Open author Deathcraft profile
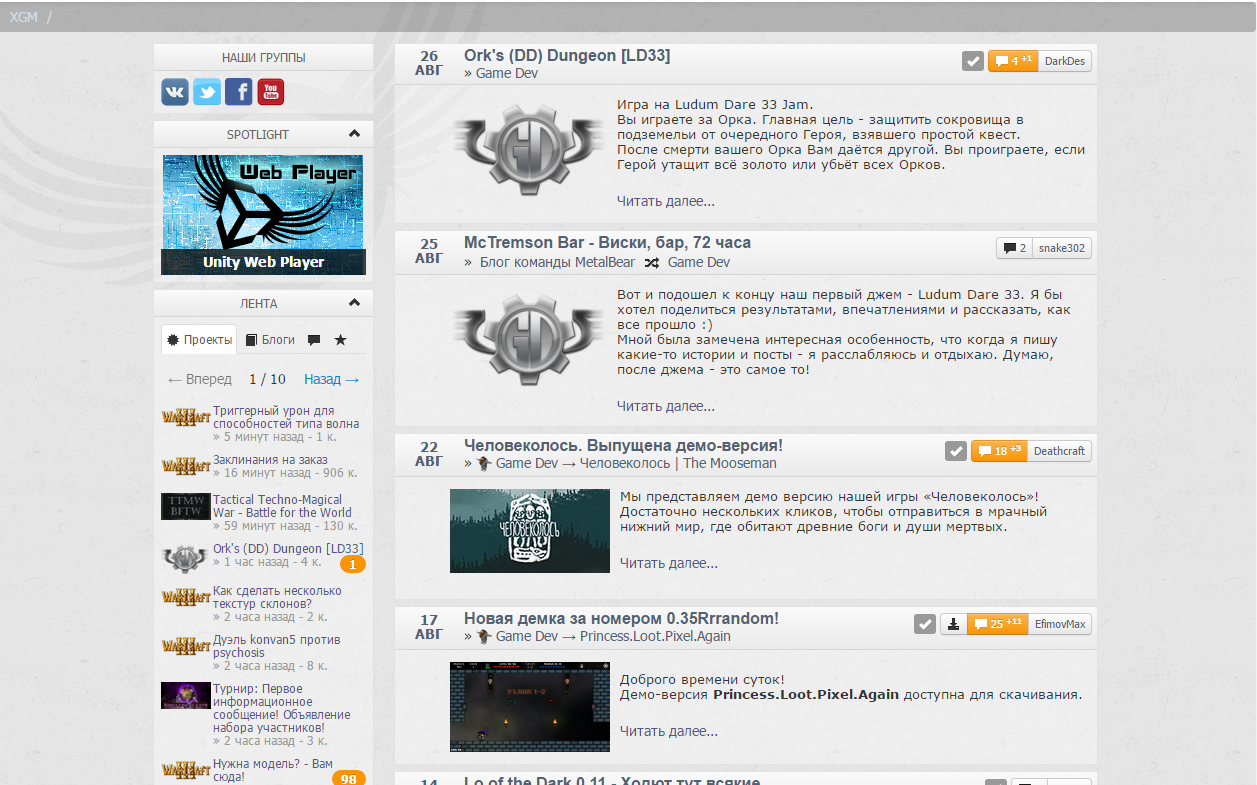The width and height of the screenshot is (1257, 785). pyautogui.click(x=1059, y=451)
